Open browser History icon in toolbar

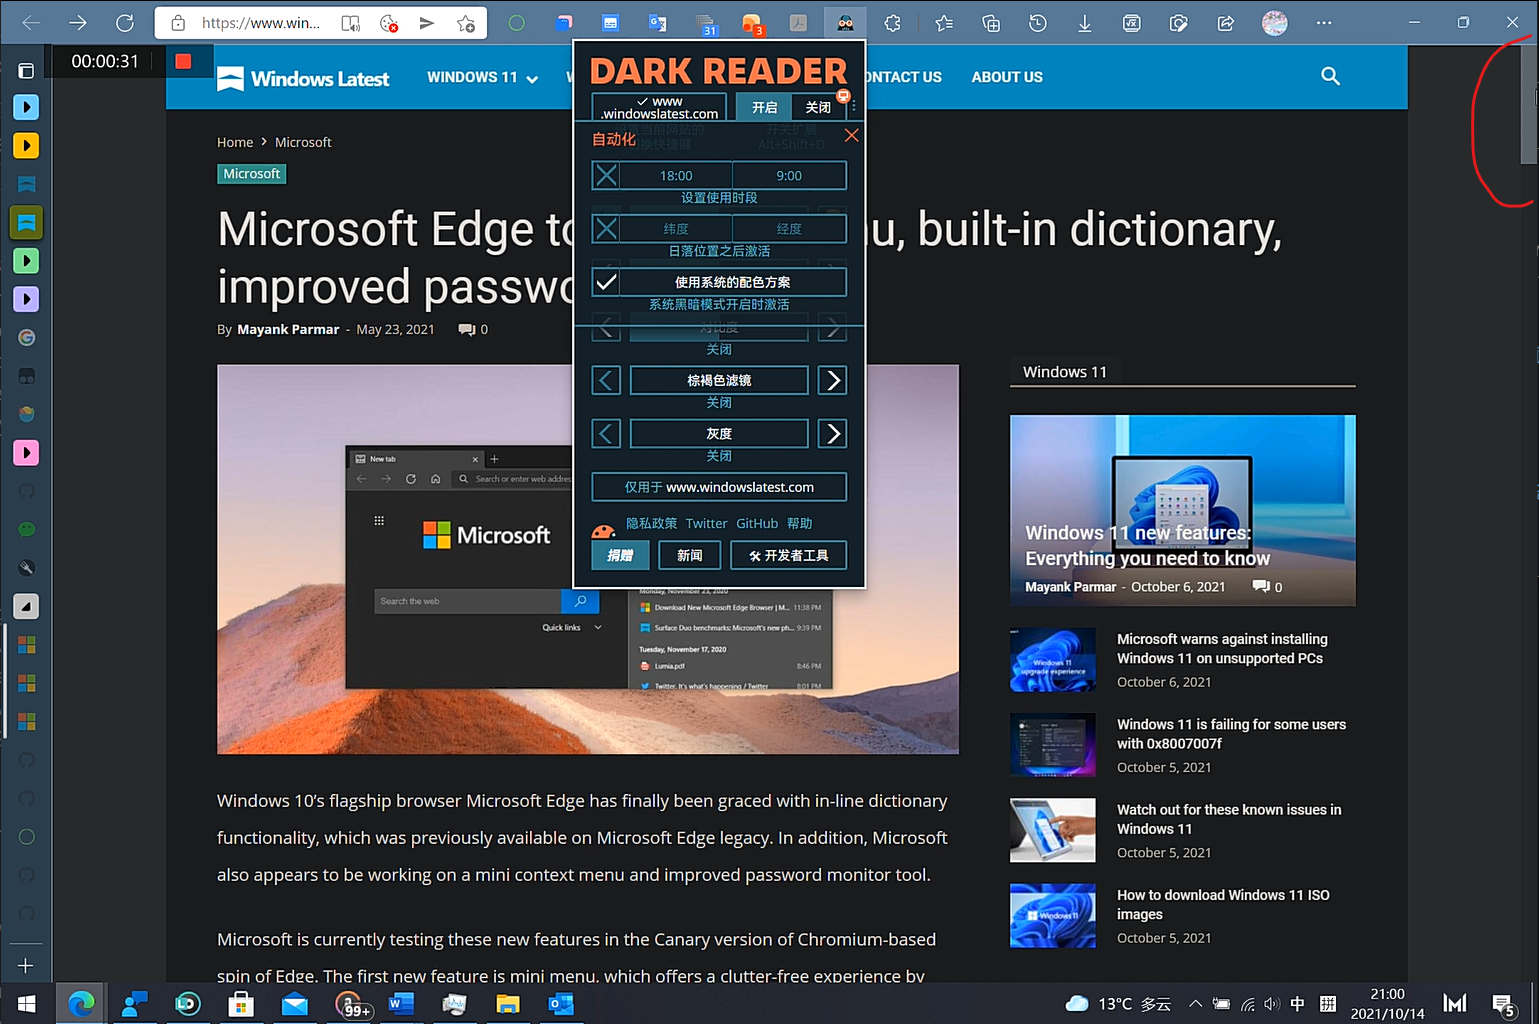coord(1037,22)
